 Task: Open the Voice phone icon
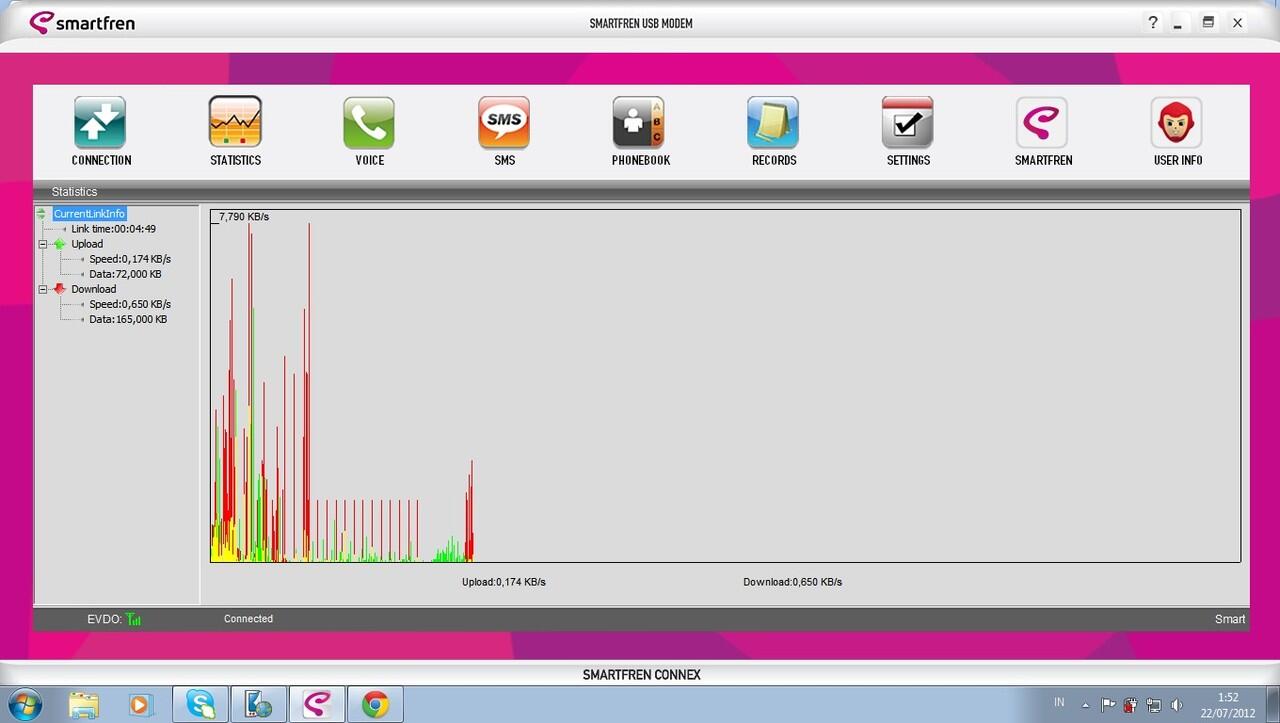[x=369, y=122]
